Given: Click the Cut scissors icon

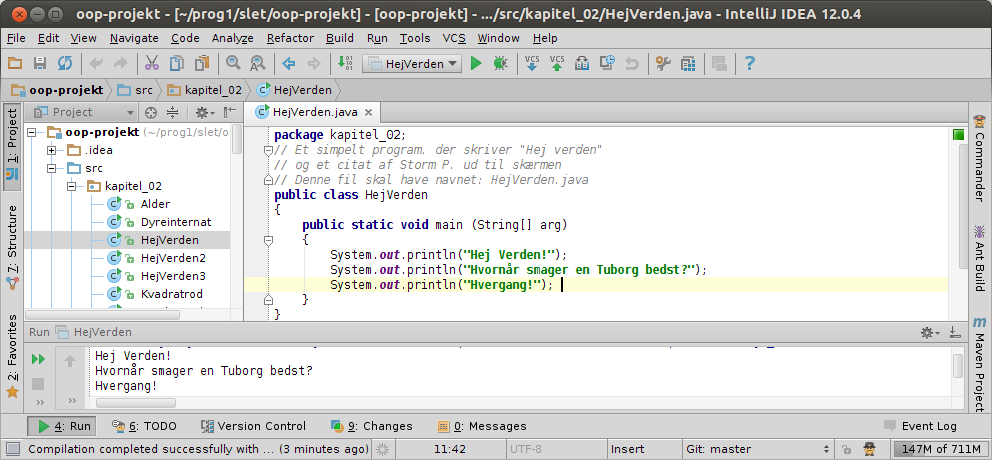Looking at the screenshot, I should pos(151,63).
